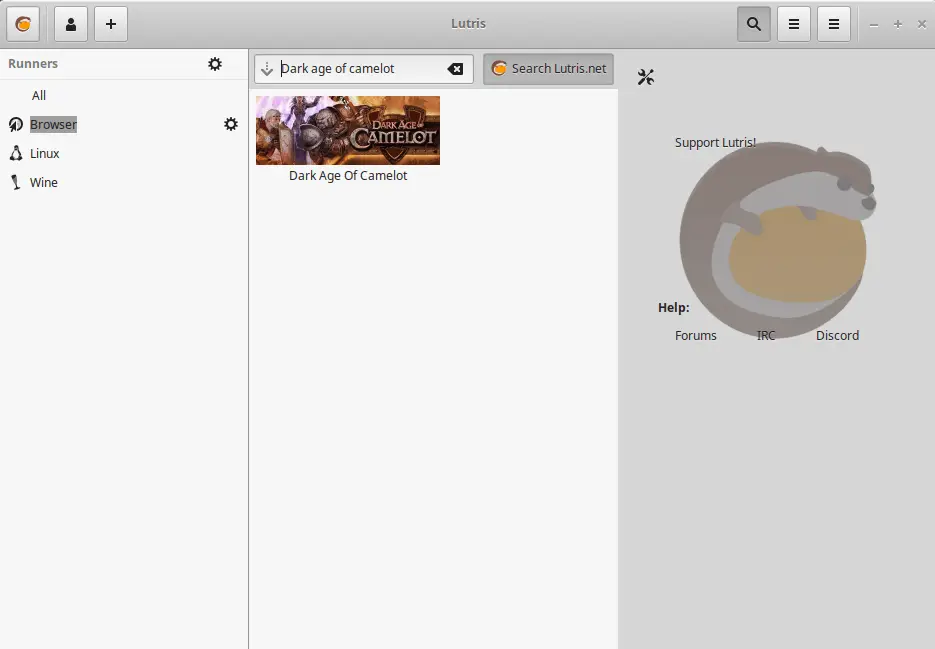935x649 pixels.
Task: Select the Linux runner
Action: tap(45, 153)
